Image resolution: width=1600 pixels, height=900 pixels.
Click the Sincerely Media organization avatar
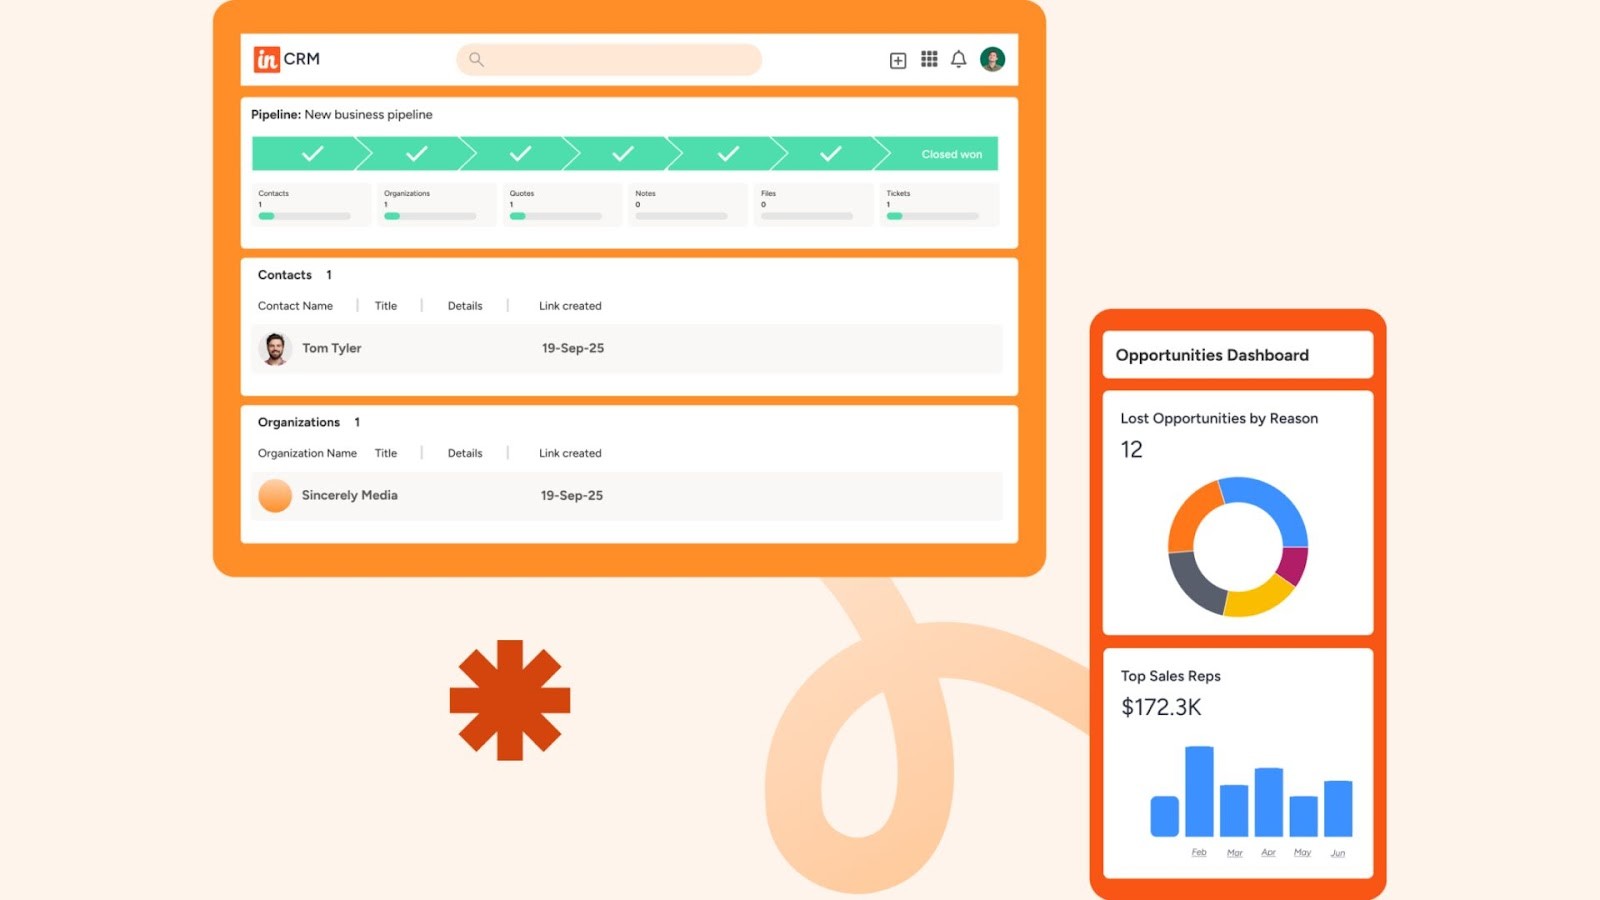(274, 495)
